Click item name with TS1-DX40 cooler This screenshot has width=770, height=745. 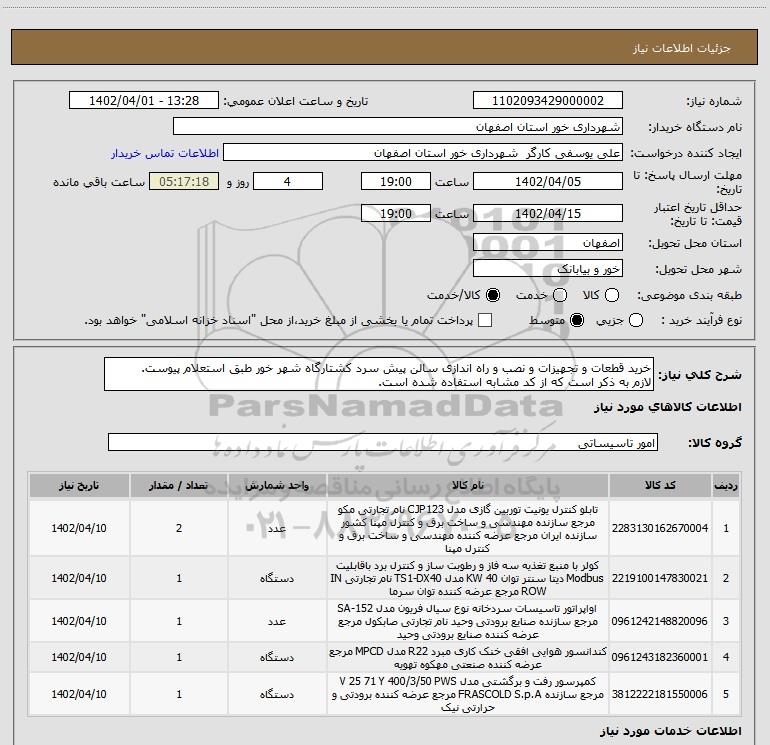(468, 578)
